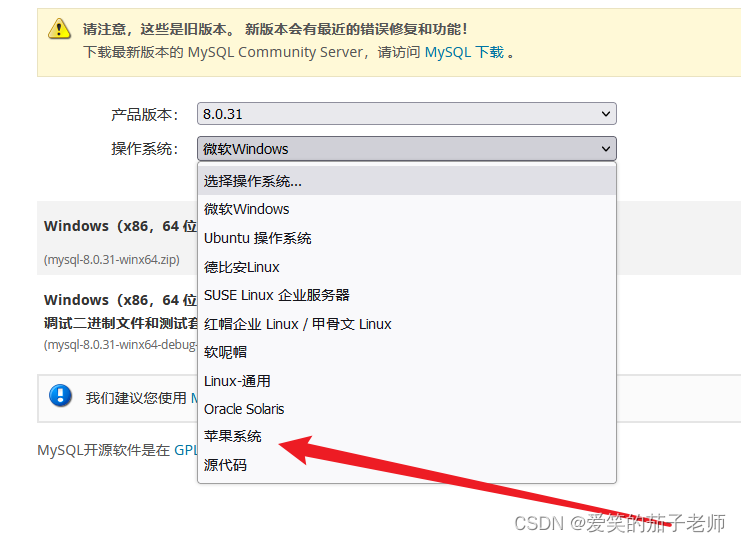This screenshot has width=741, height=542.
Task: Select 红帽企业 Linux / 甲骨文 Linux option
Action: click(406, 324)
